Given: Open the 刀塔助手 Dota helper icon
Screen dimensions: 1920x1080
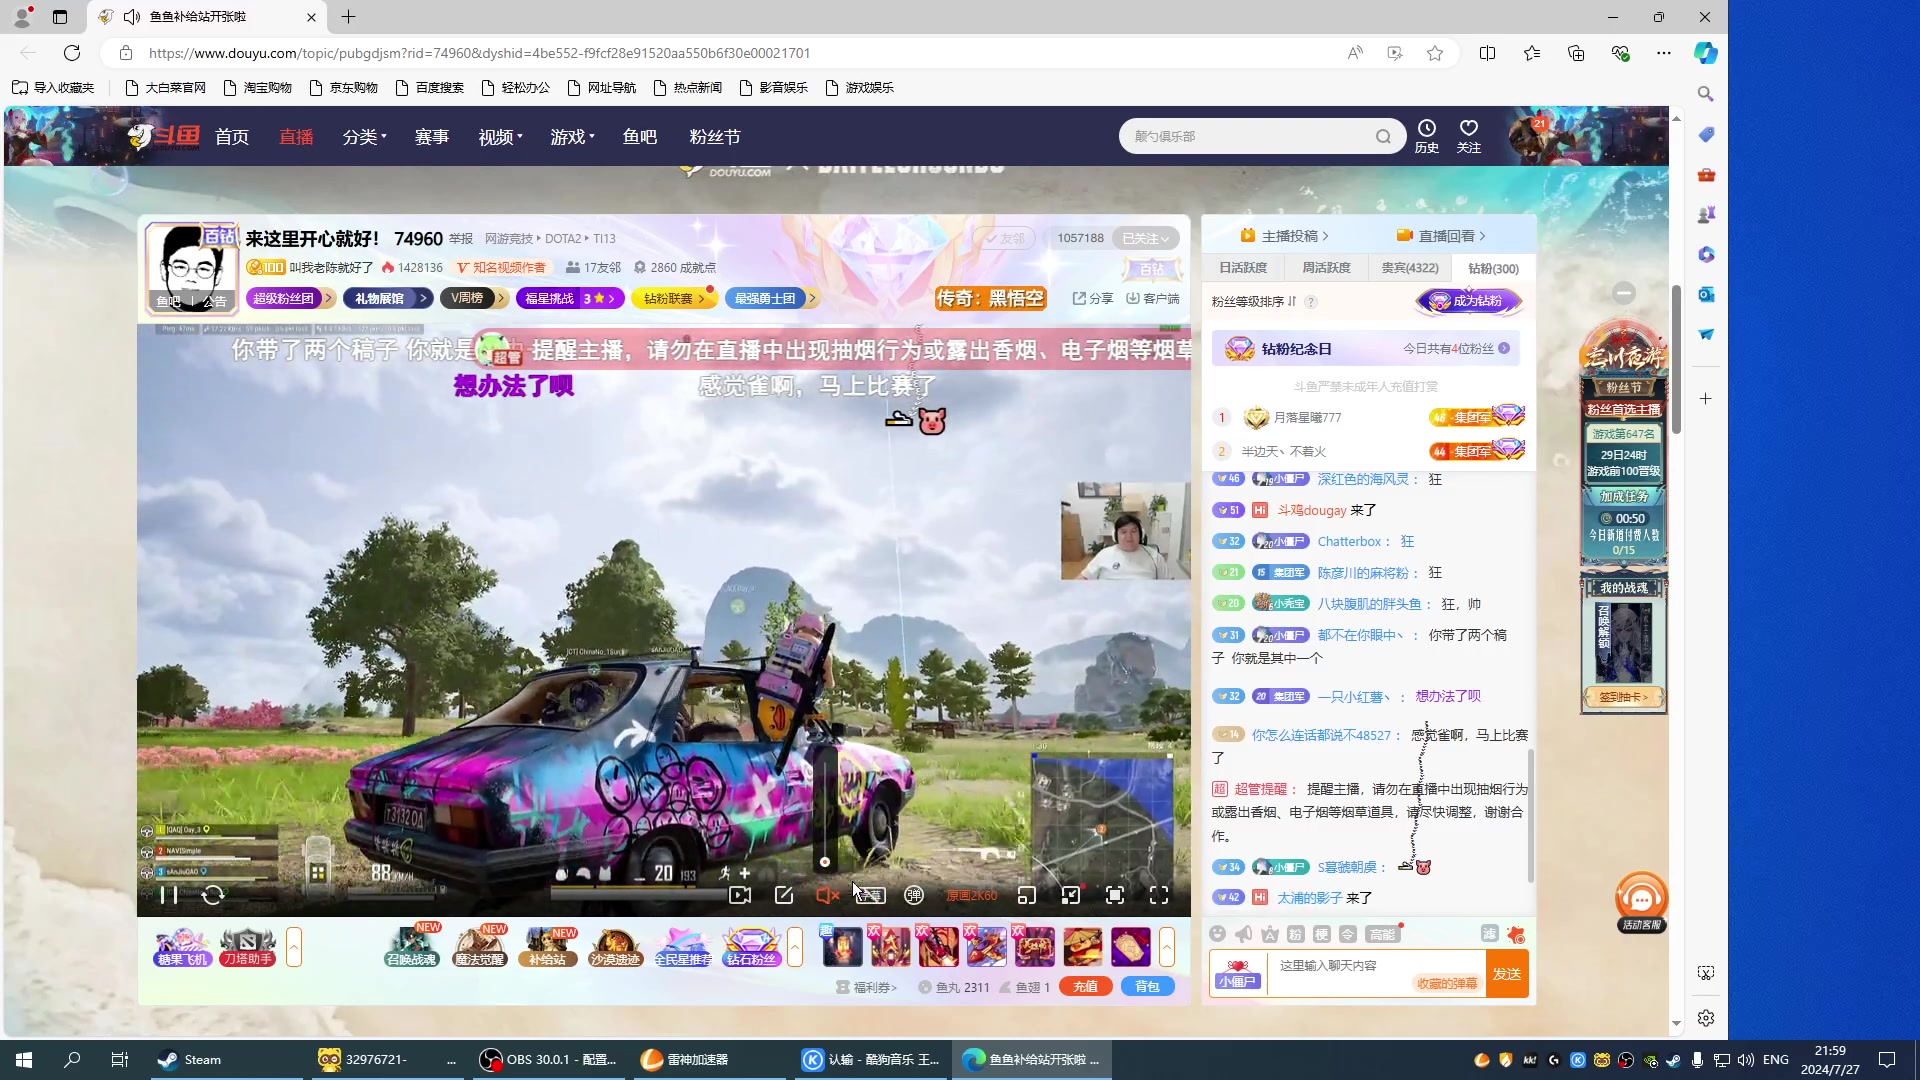Looking at the screenshot, I should coord(248,946).
